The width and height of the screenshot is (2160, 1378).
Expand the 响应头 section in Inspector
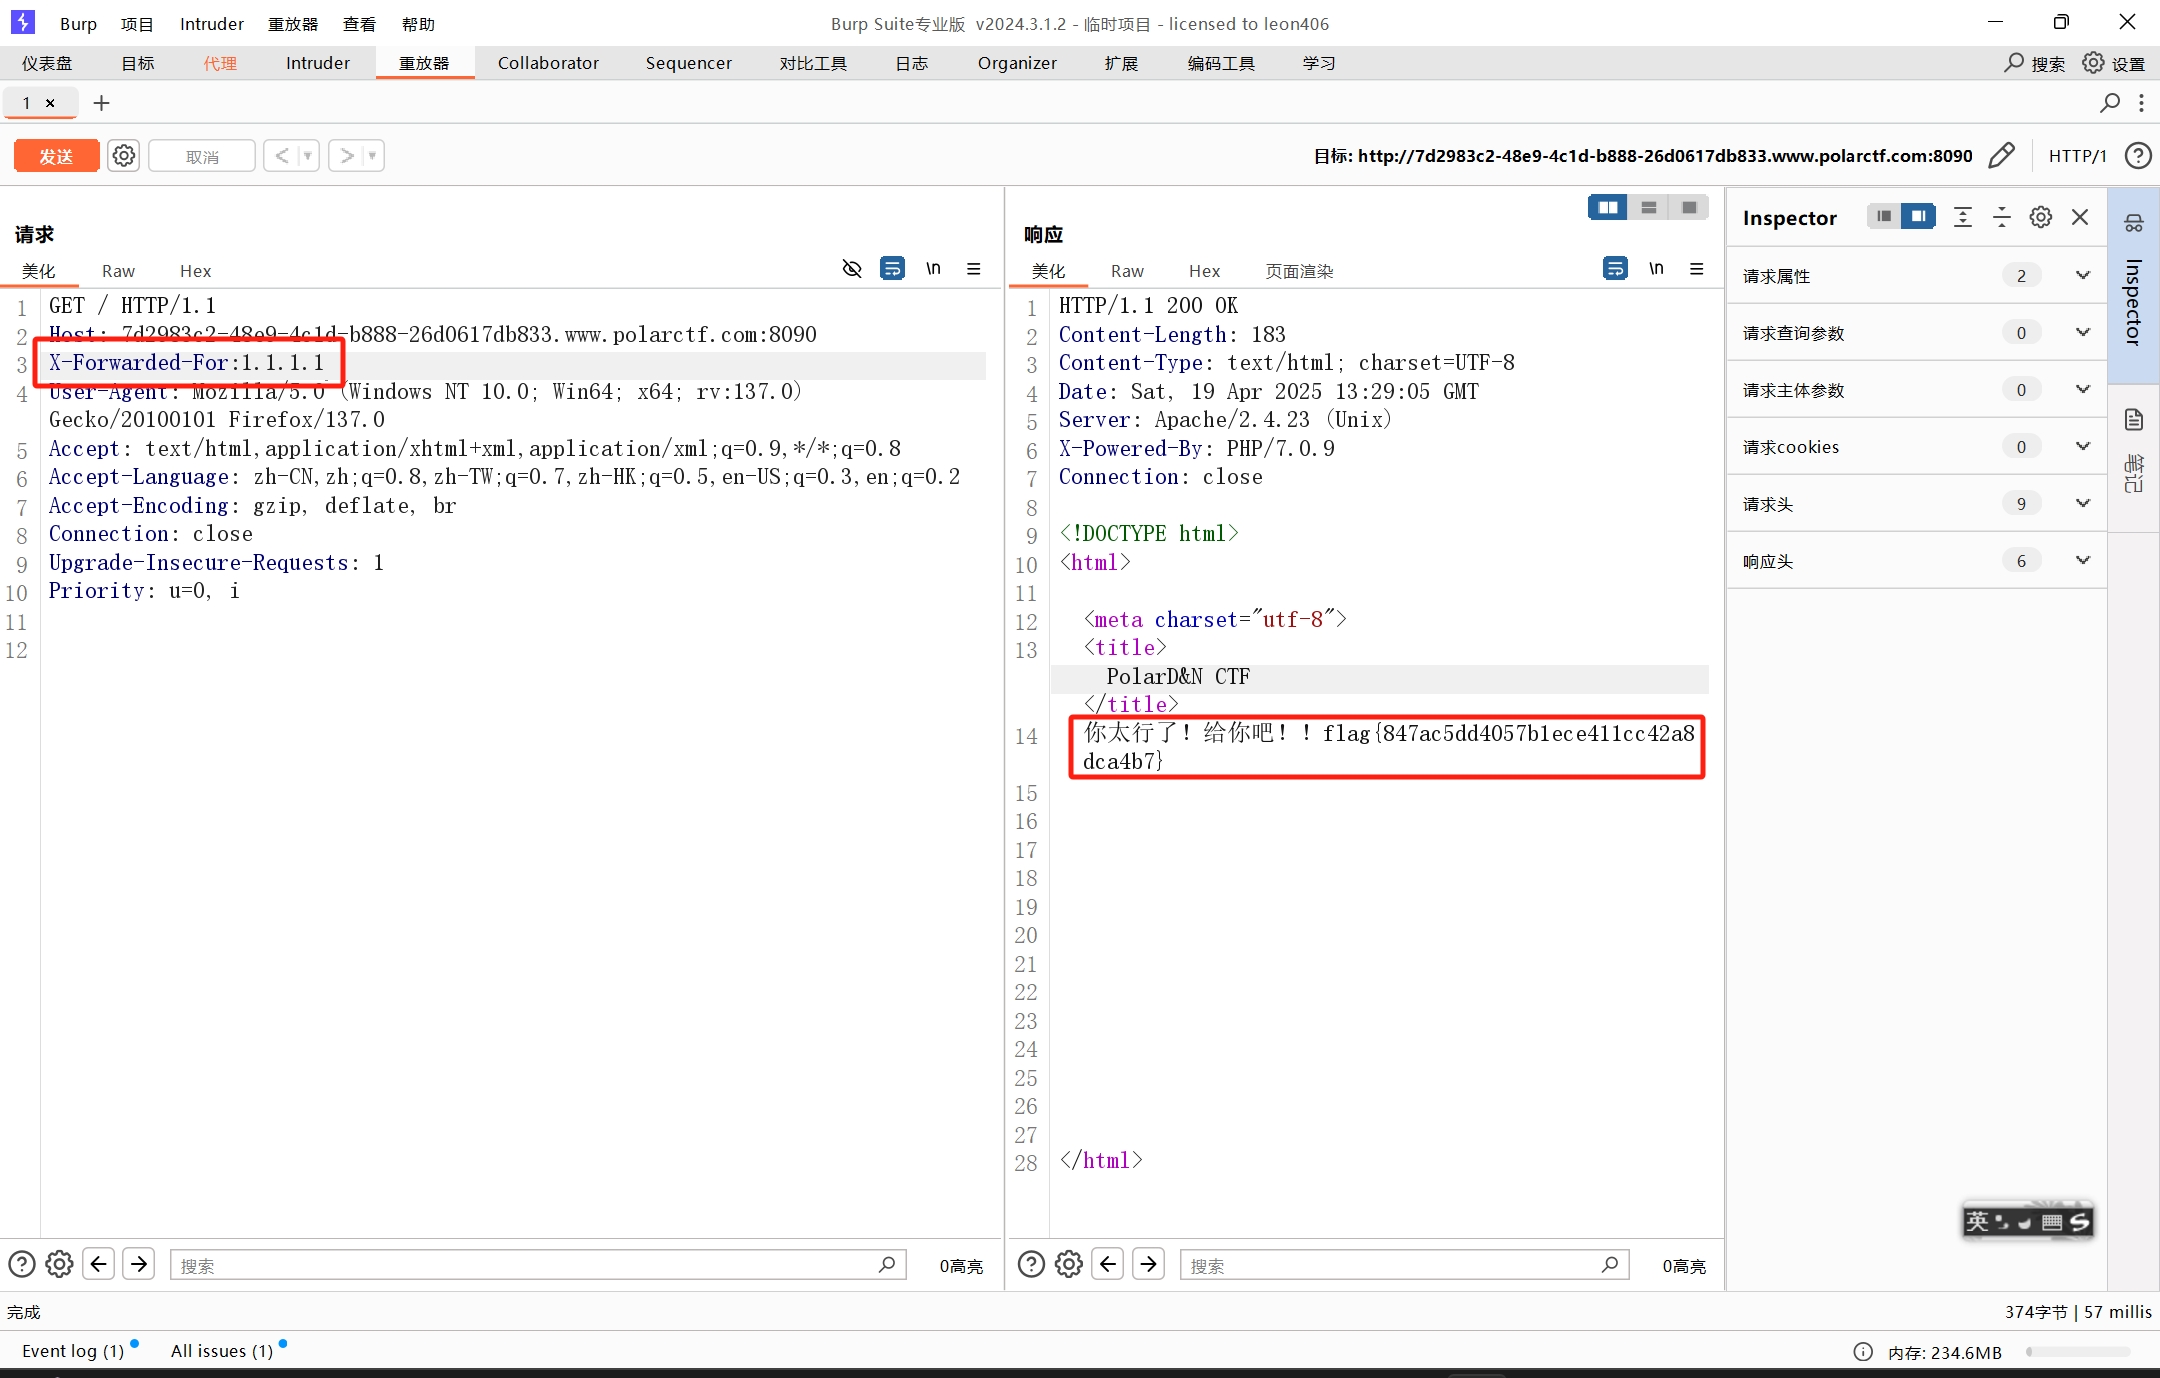point(2082,561)
